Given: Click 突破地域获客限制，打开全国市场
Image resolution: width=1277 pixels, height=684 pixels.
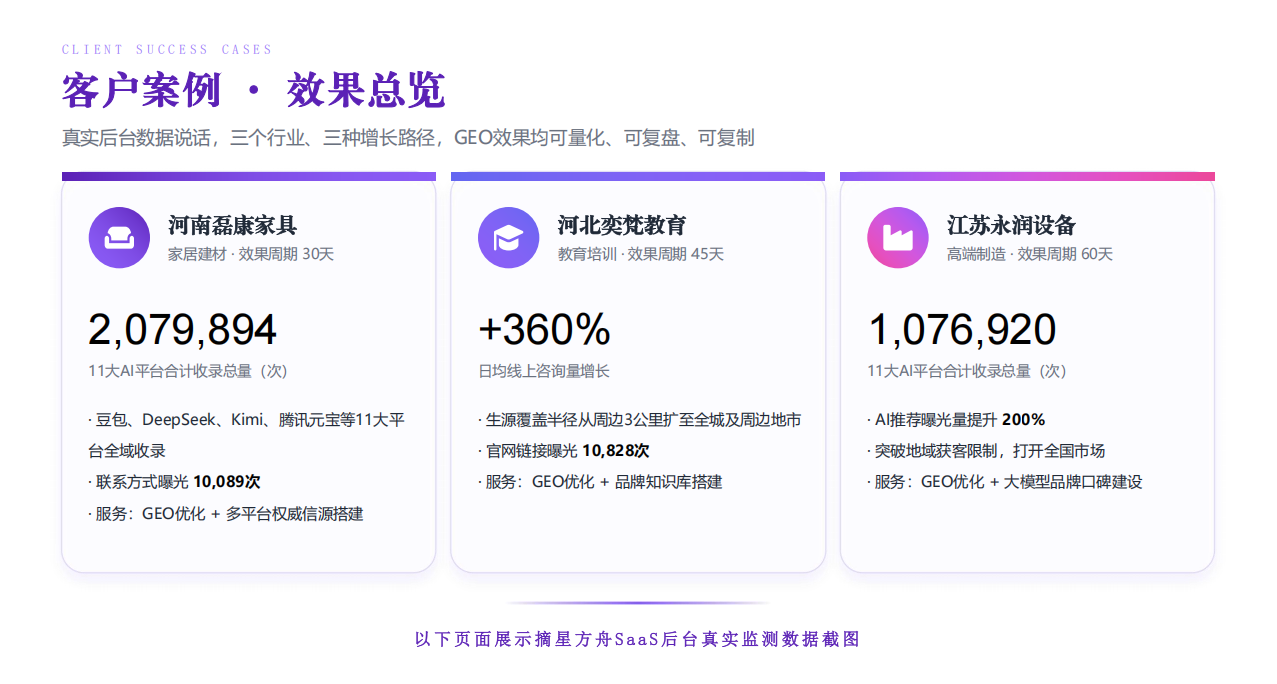Looking at the screenshot, I should (x=986, y=451).
